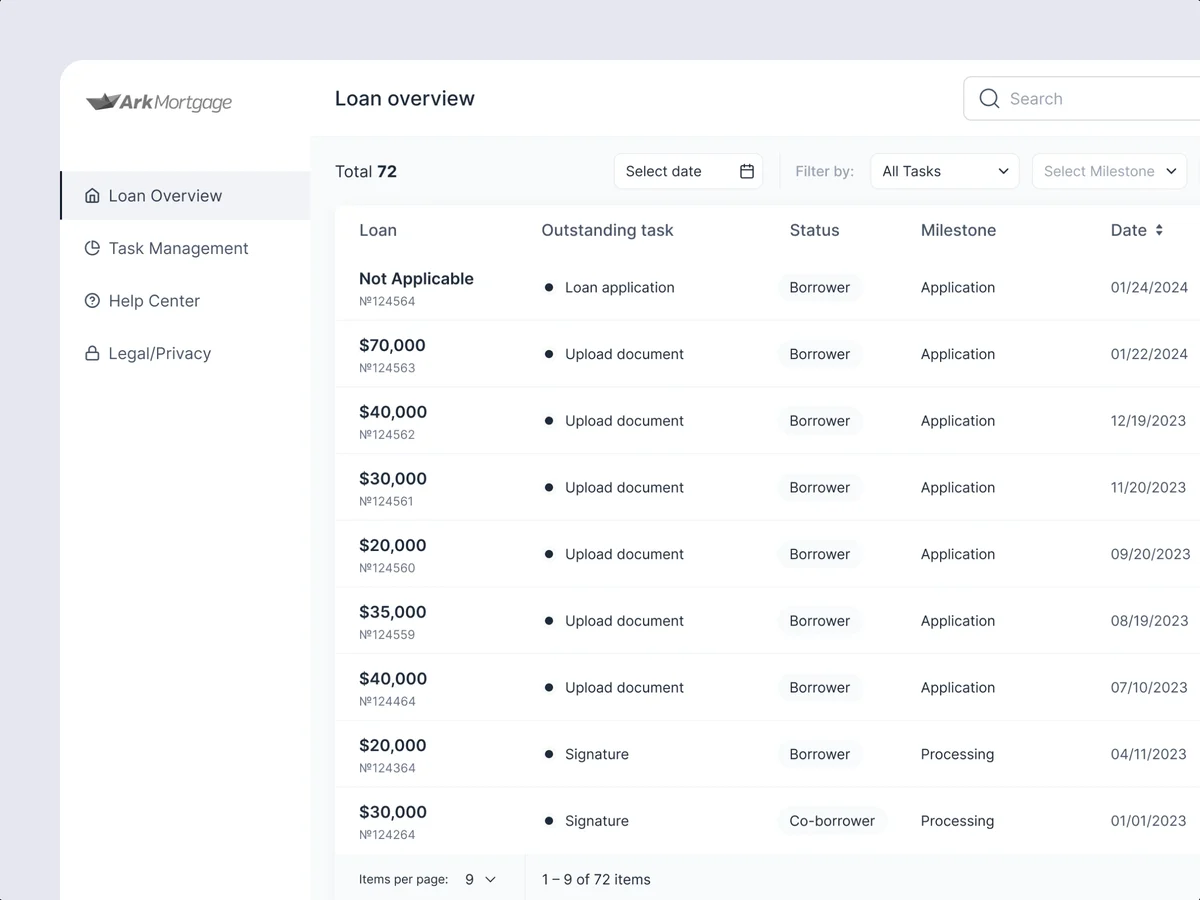Open the Items per page dropdown
This screenshot has width=1200, height=900.
pos(480,880)
